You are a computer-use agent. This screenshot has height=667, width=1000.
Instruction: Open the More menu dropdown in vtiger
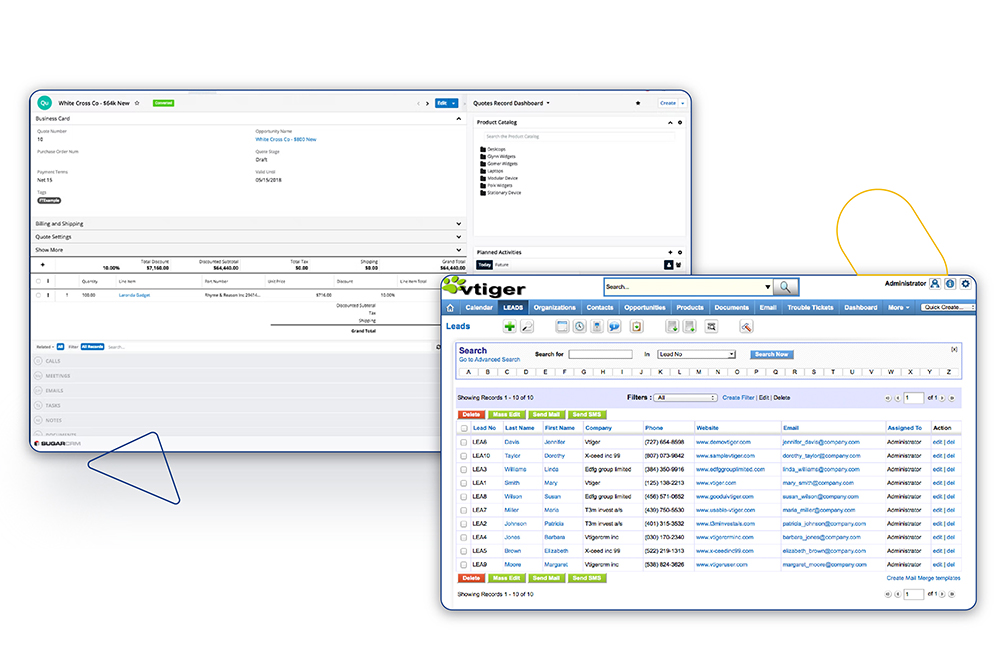[899, 307]
